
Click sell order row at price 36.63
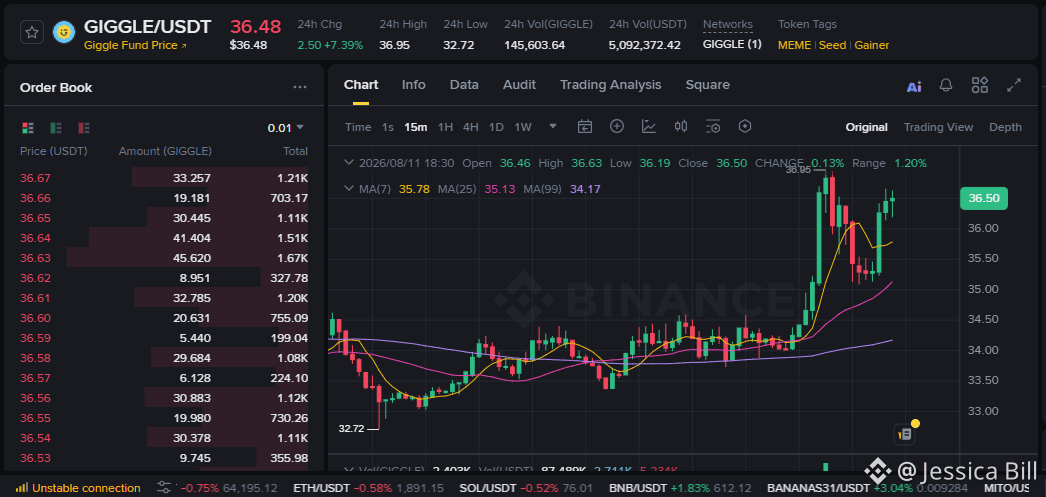pyautogui.click(x=164, y=258)
